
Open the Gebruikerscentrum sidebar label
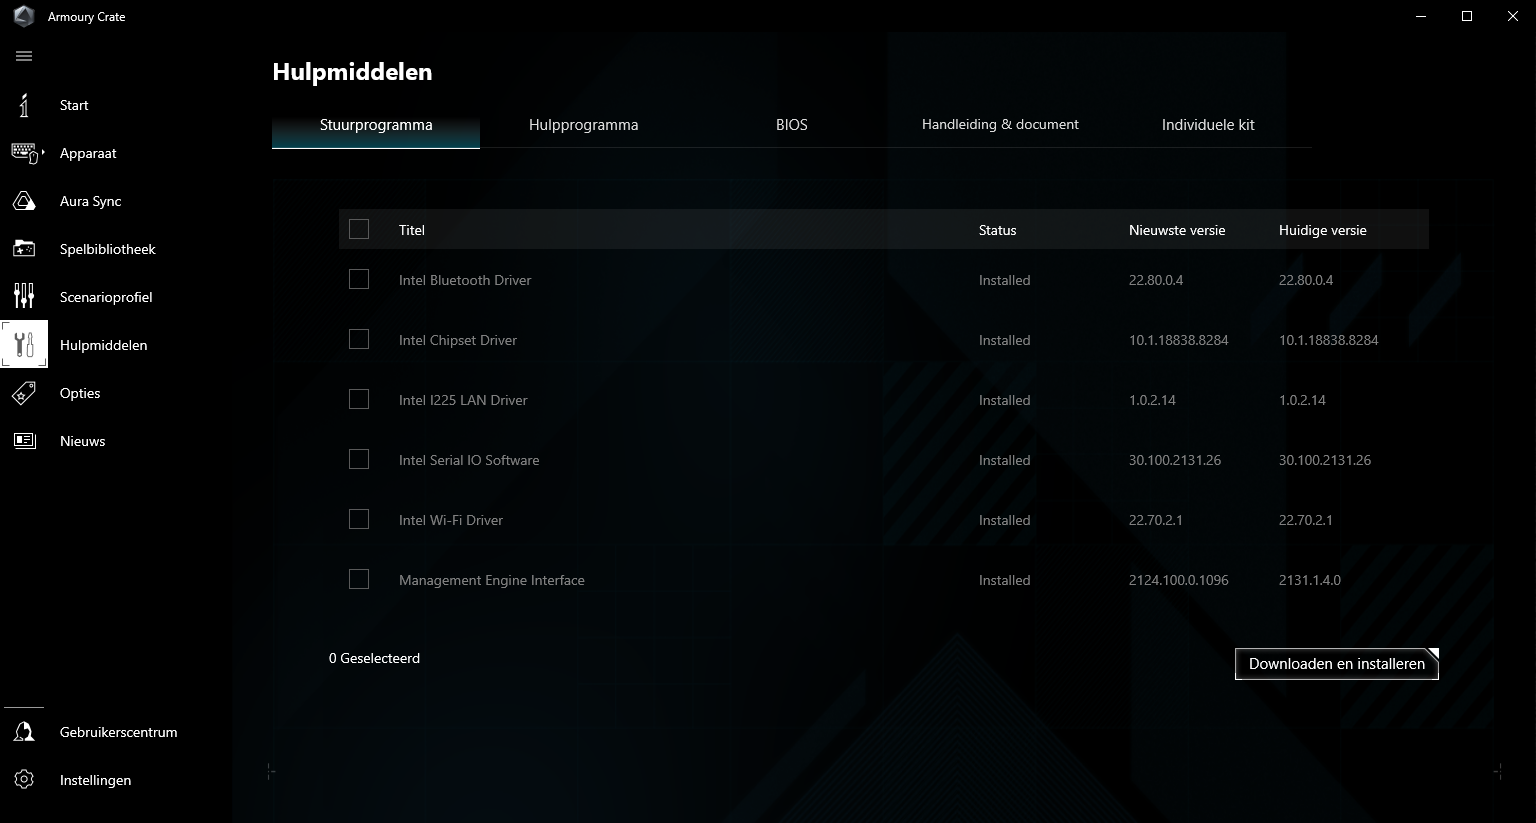tap(119, 732)
